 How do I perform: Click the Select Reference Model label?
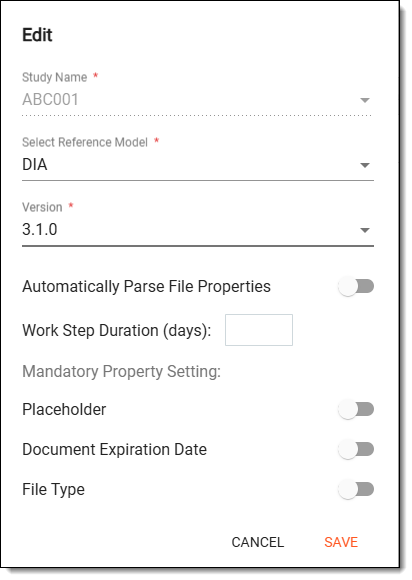point(85,142)
